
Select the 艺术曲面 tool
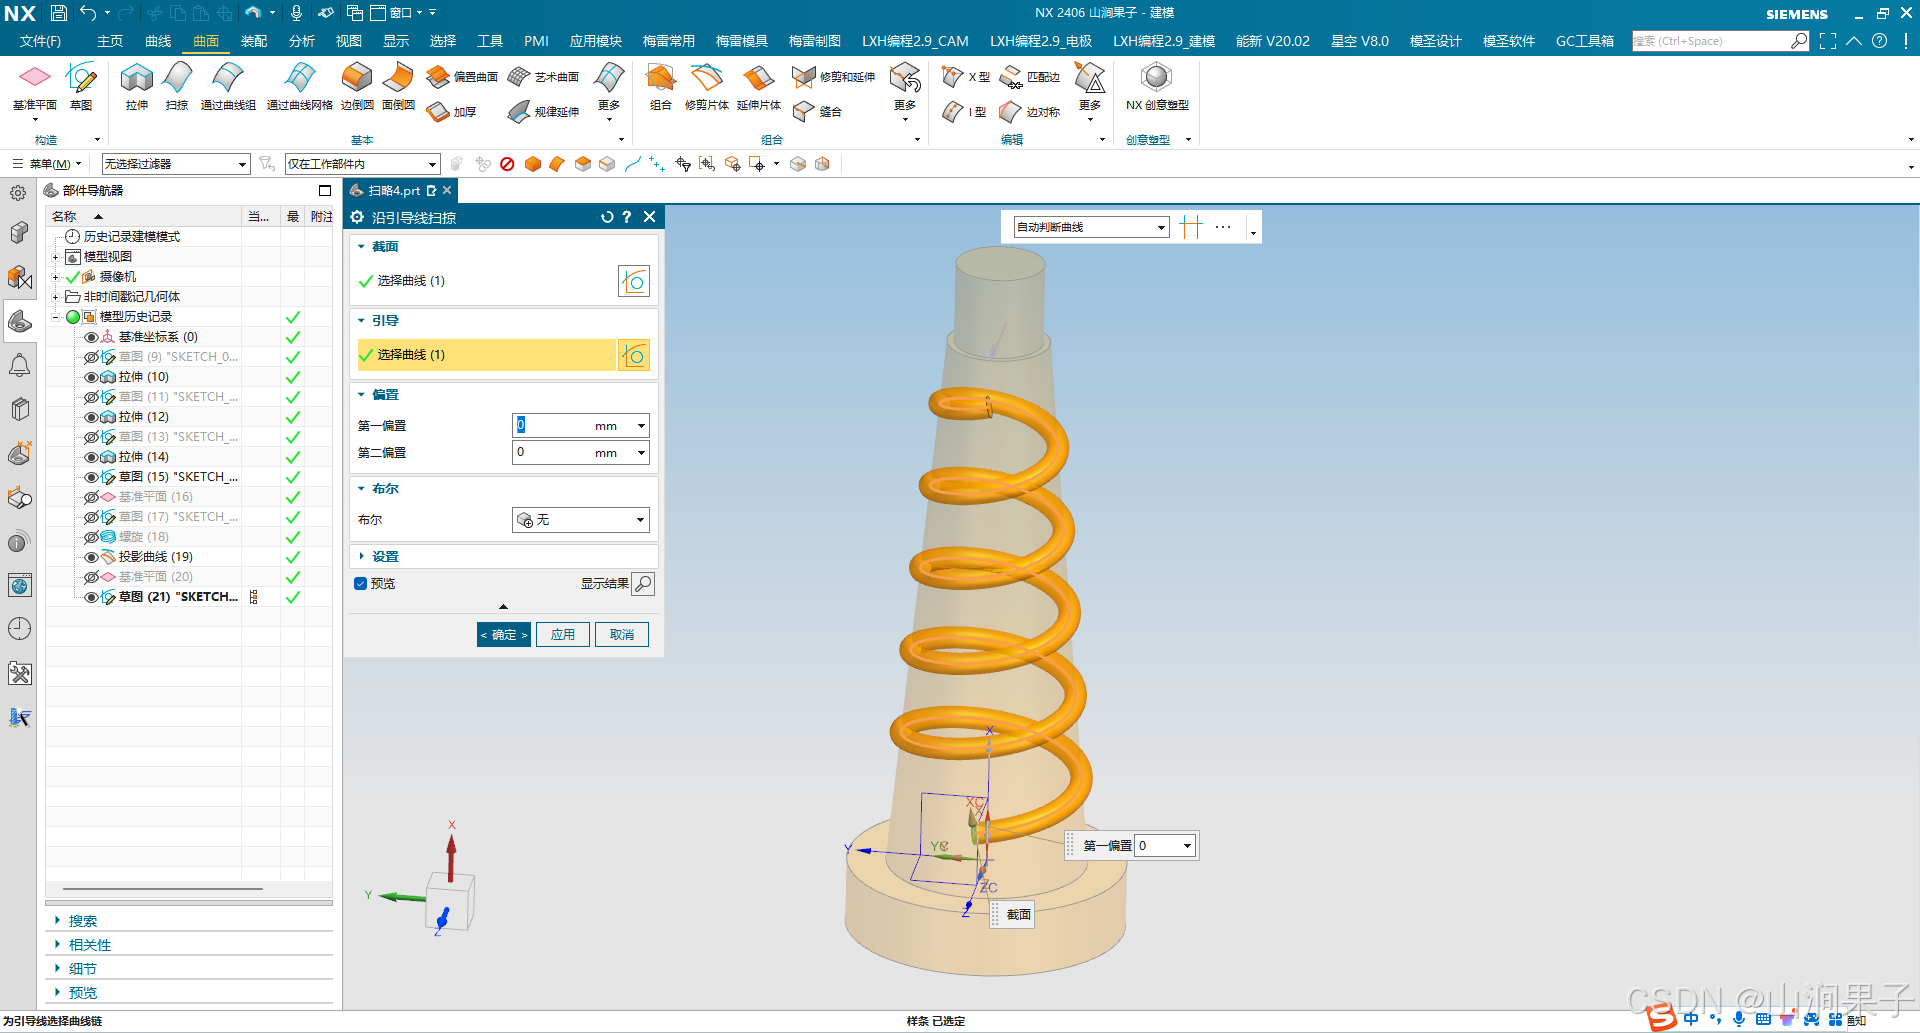click(x=543, y=77)
